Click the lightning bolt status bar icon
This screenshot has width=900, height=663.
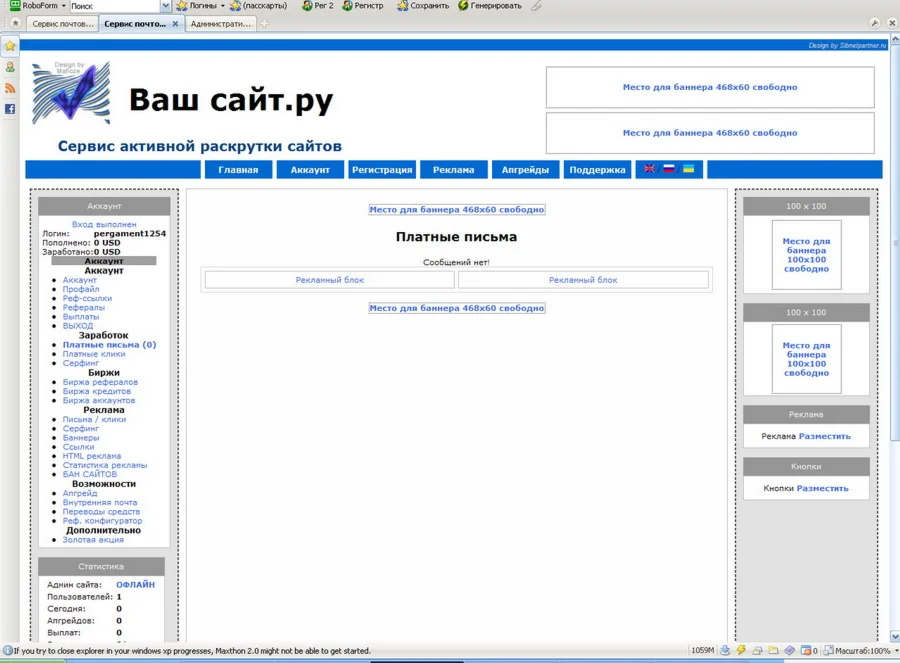(741, 651)
